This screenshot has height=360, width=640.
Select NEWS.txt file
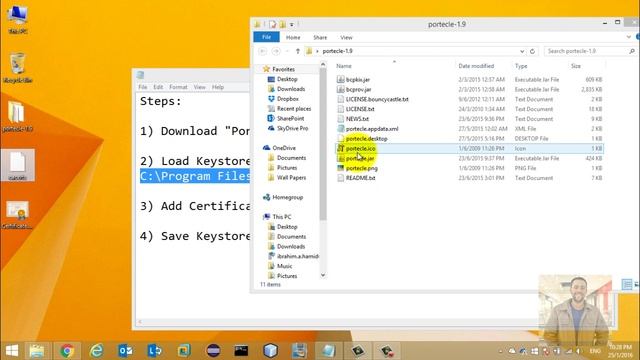[357, 119]
